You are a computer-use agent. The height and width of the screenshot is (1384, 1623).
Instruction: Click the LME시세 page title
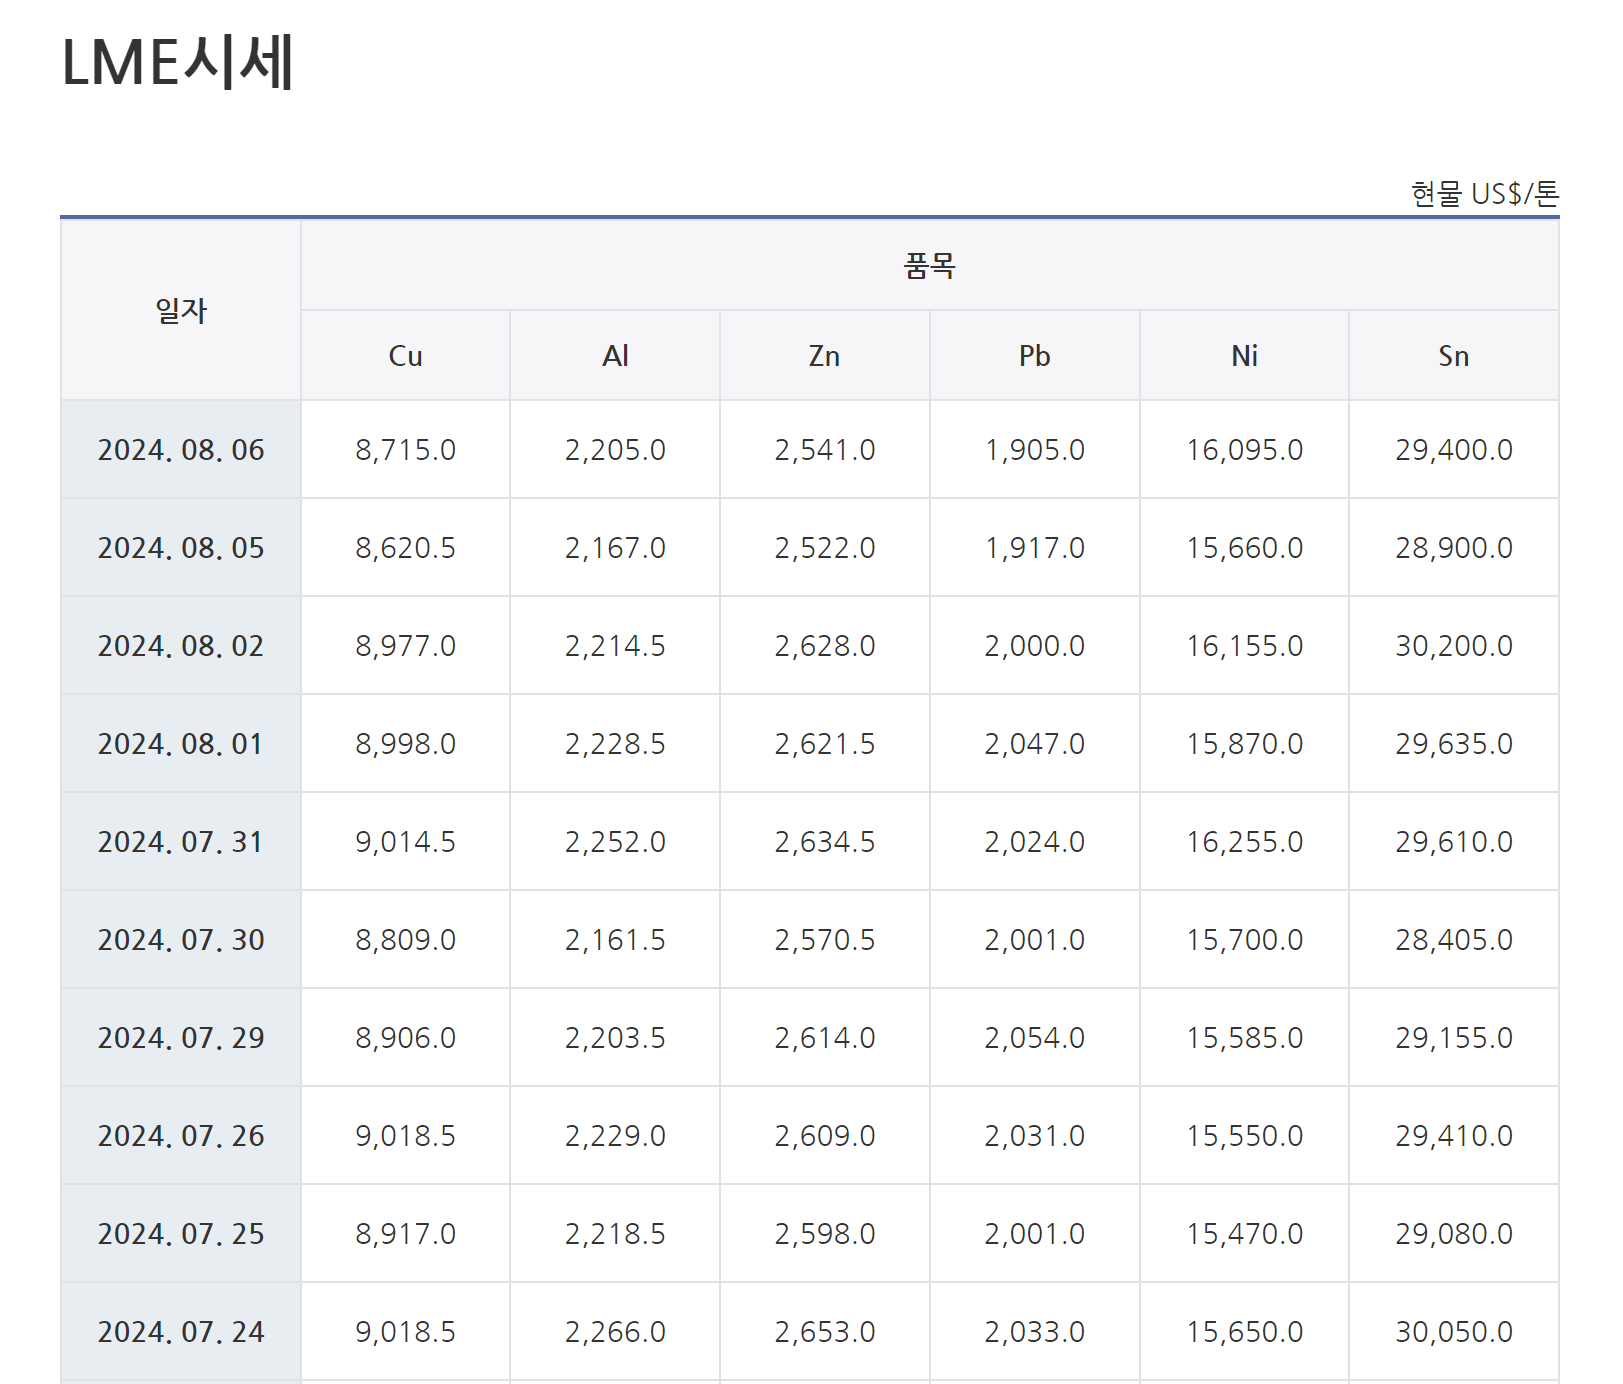click(178, 63)
